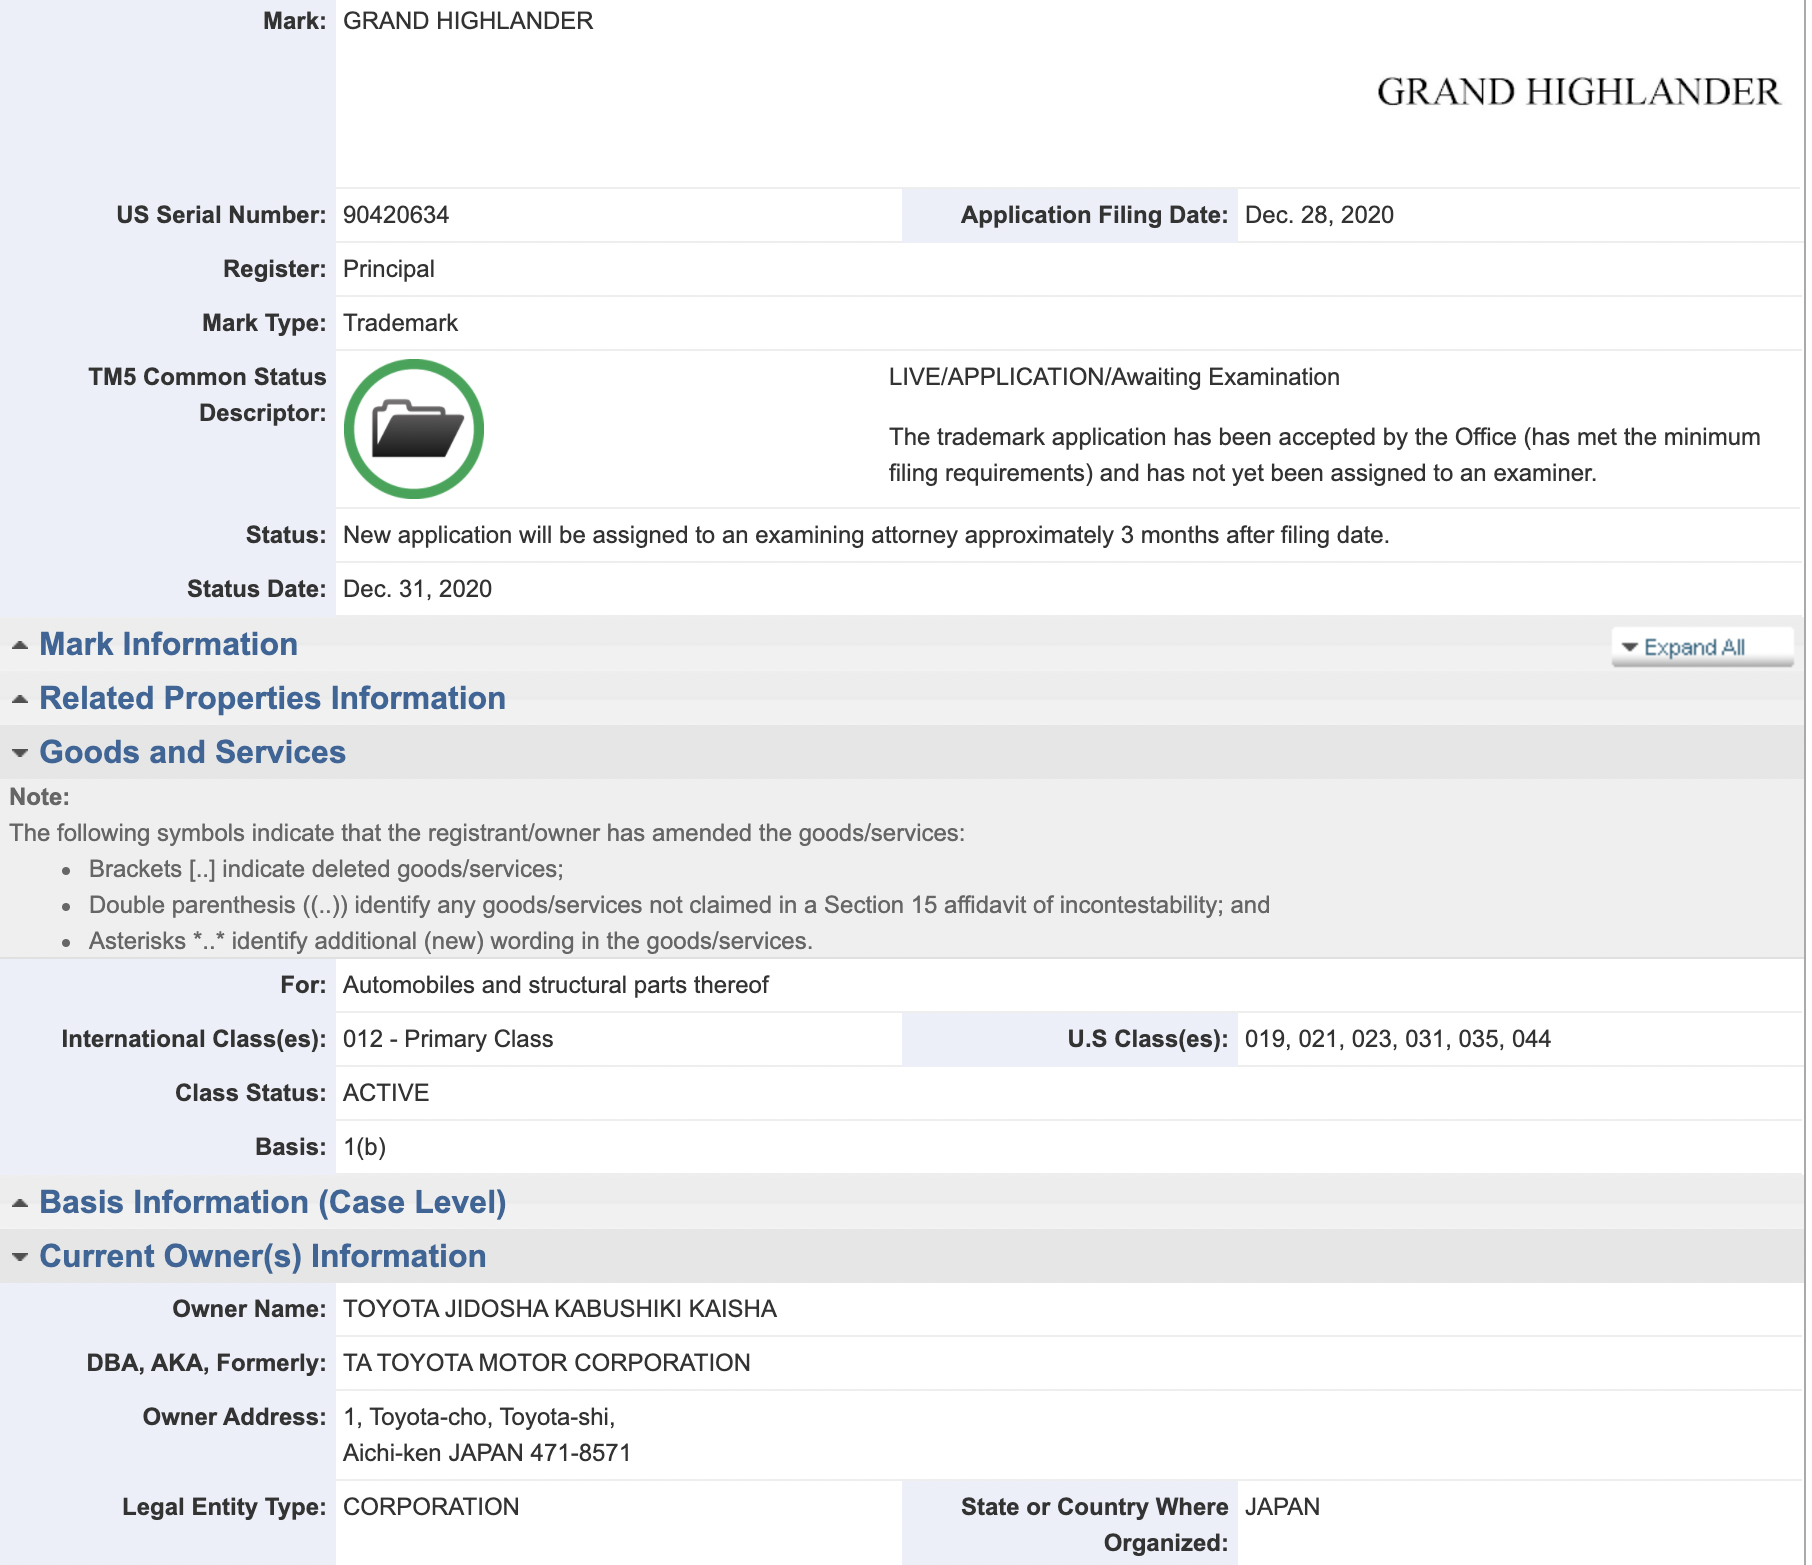Click the arrow icon next to Related Properties Information

20,700
